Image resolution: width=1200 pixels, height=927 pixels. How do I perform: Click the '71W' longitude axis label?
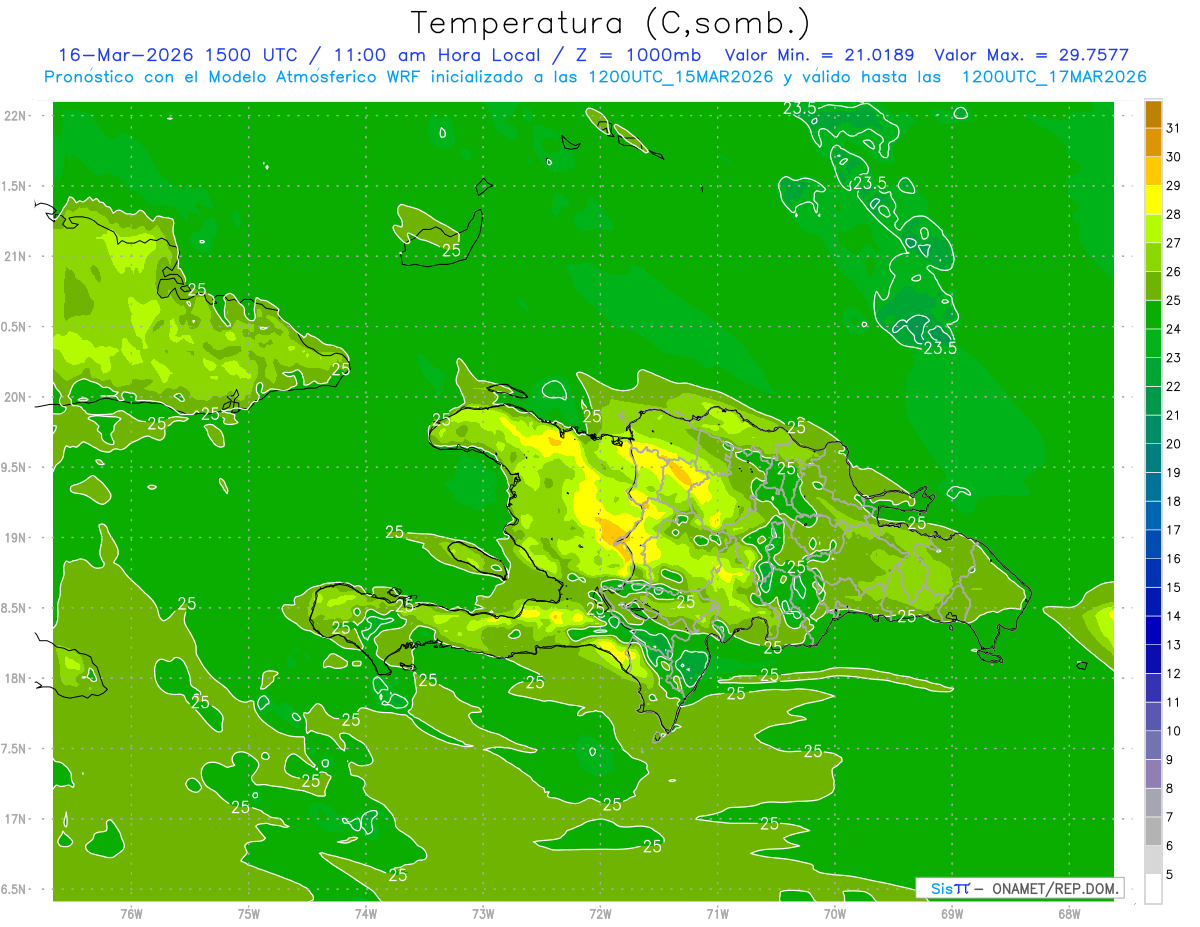pos(717,914)
